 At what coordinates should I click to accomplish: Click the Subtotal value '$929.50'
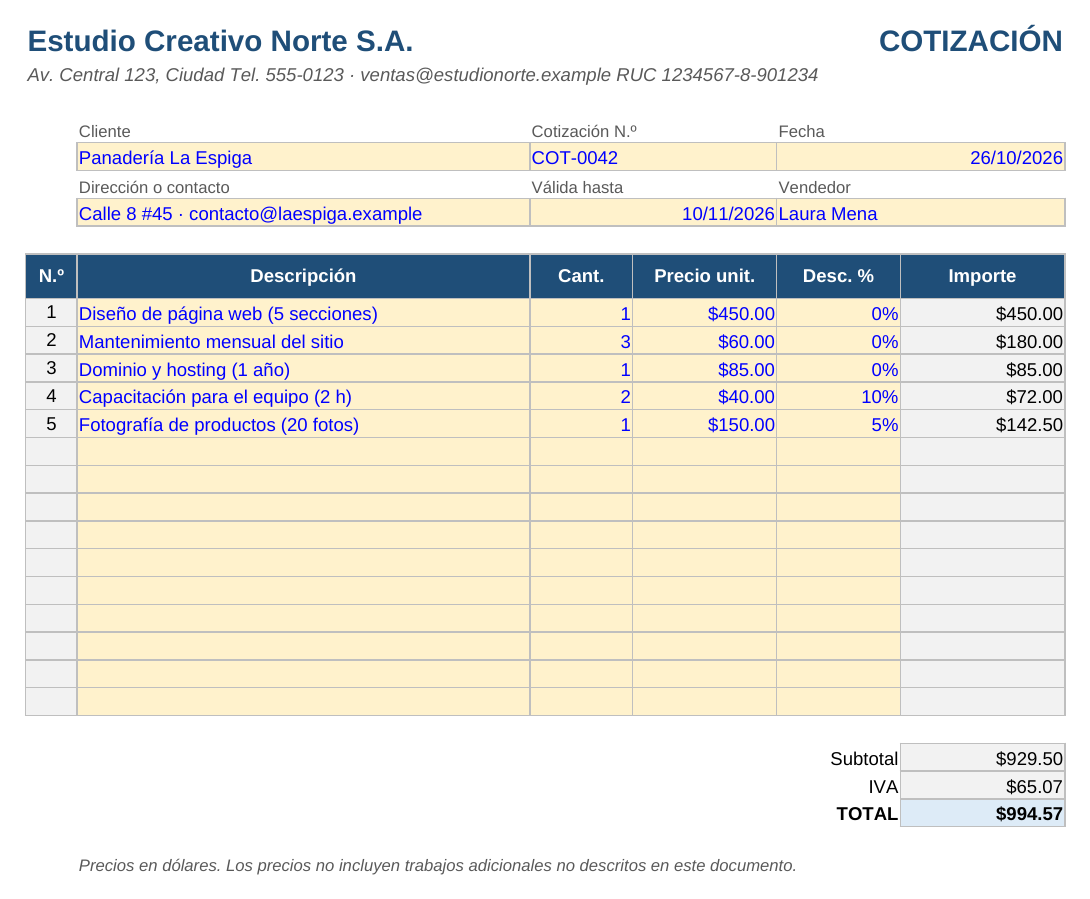pyautogui.click(x=982, y=758)
